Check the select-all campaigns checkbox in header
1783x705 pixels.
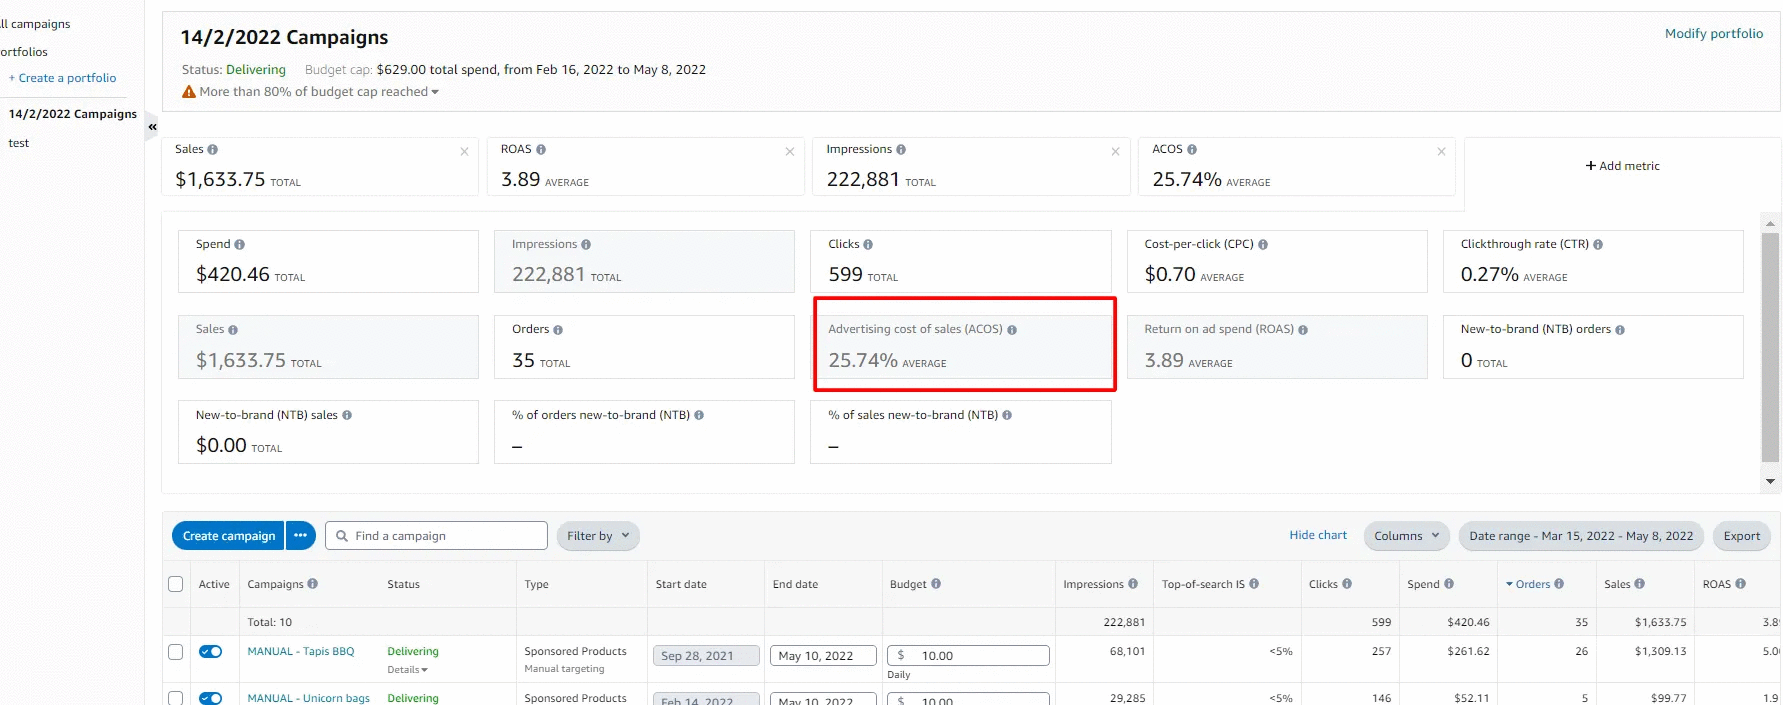coord(176,584)
